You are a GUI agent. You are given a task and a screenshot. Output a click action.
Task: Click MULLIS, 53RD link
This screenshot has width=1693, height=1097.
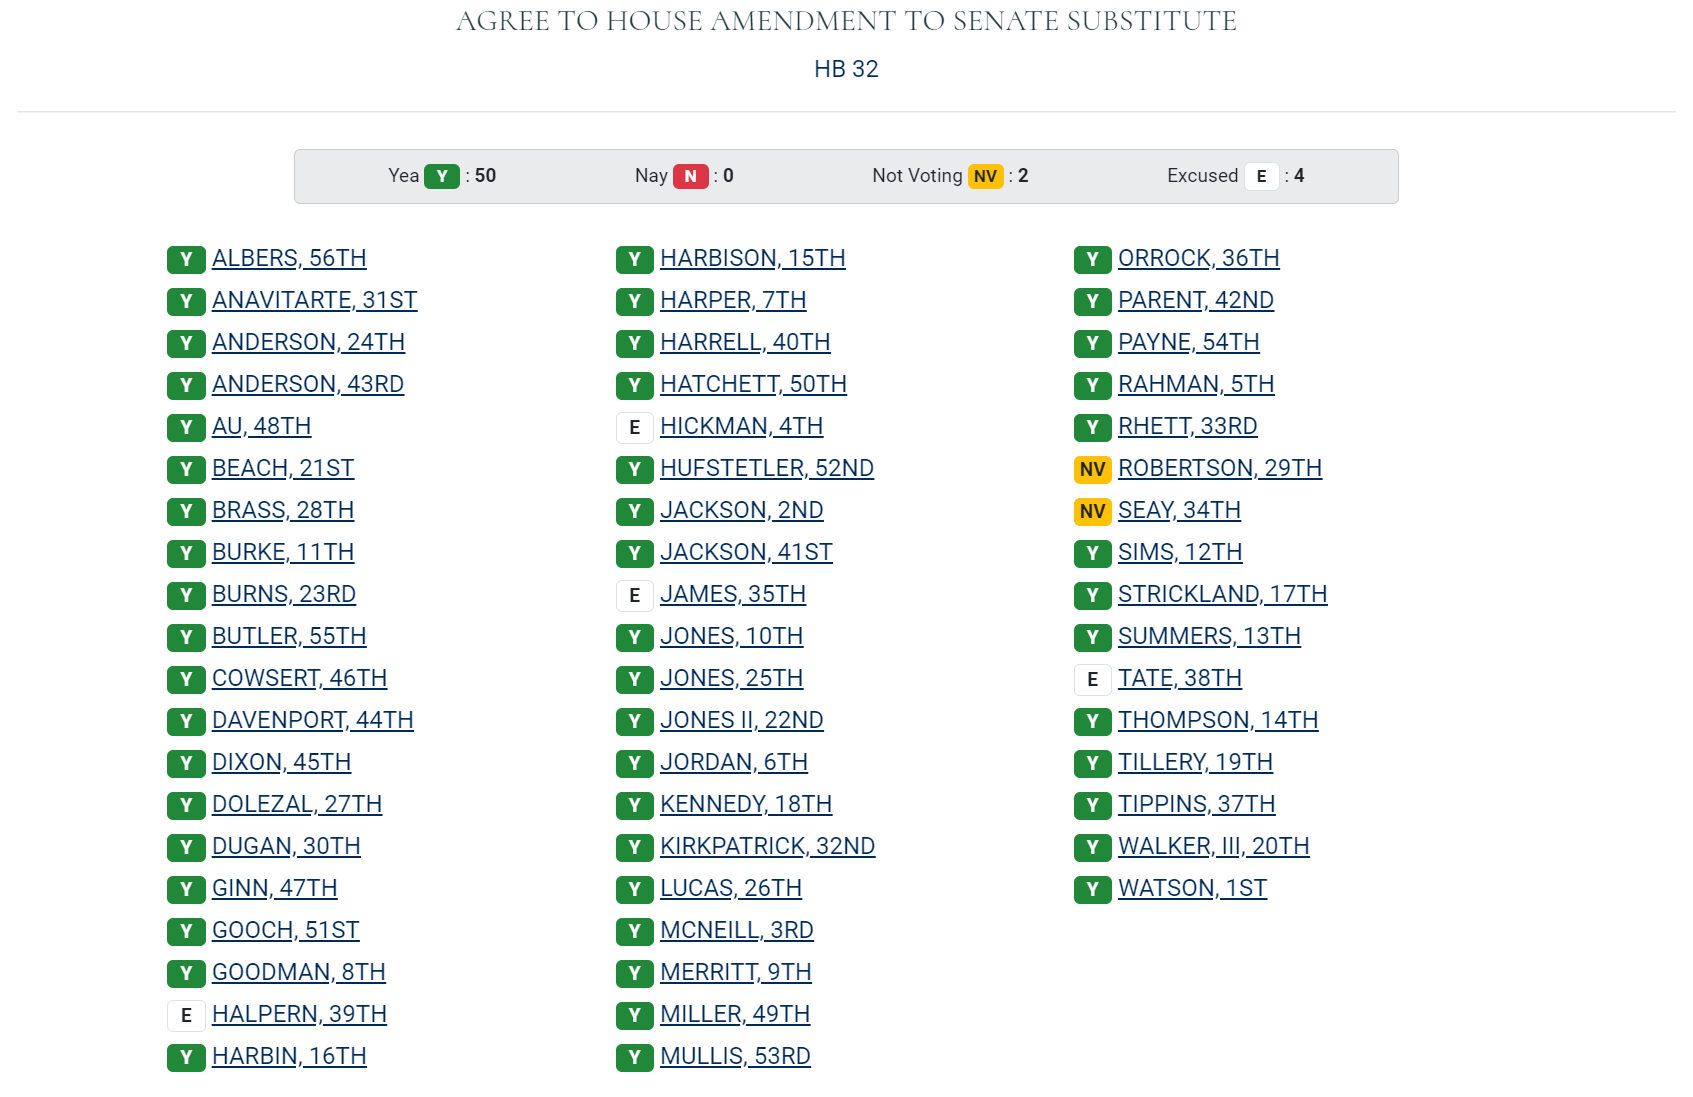coord(735,1056)
